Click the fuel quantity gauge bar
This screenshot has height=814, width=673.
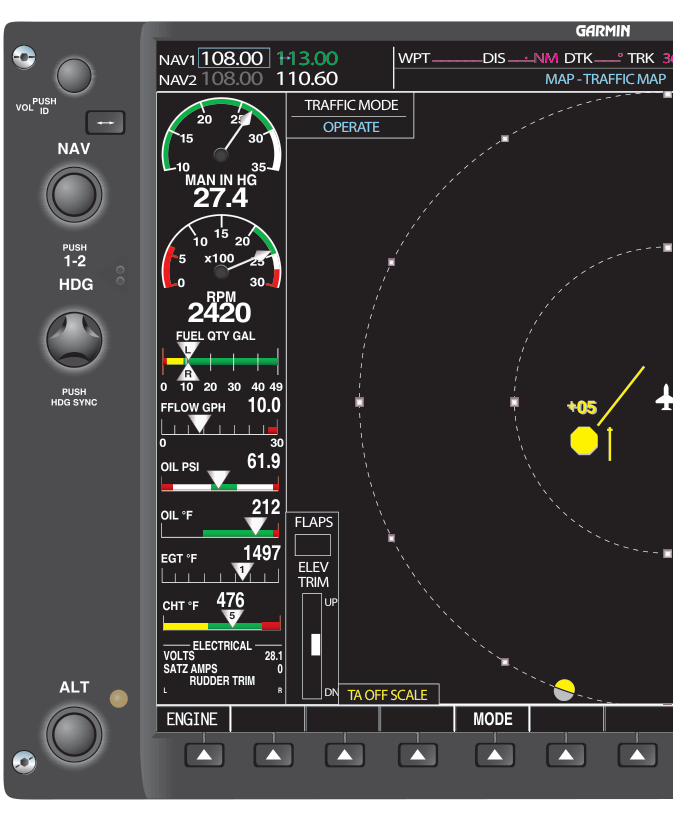pyautogui.click(x=221, y=361)
